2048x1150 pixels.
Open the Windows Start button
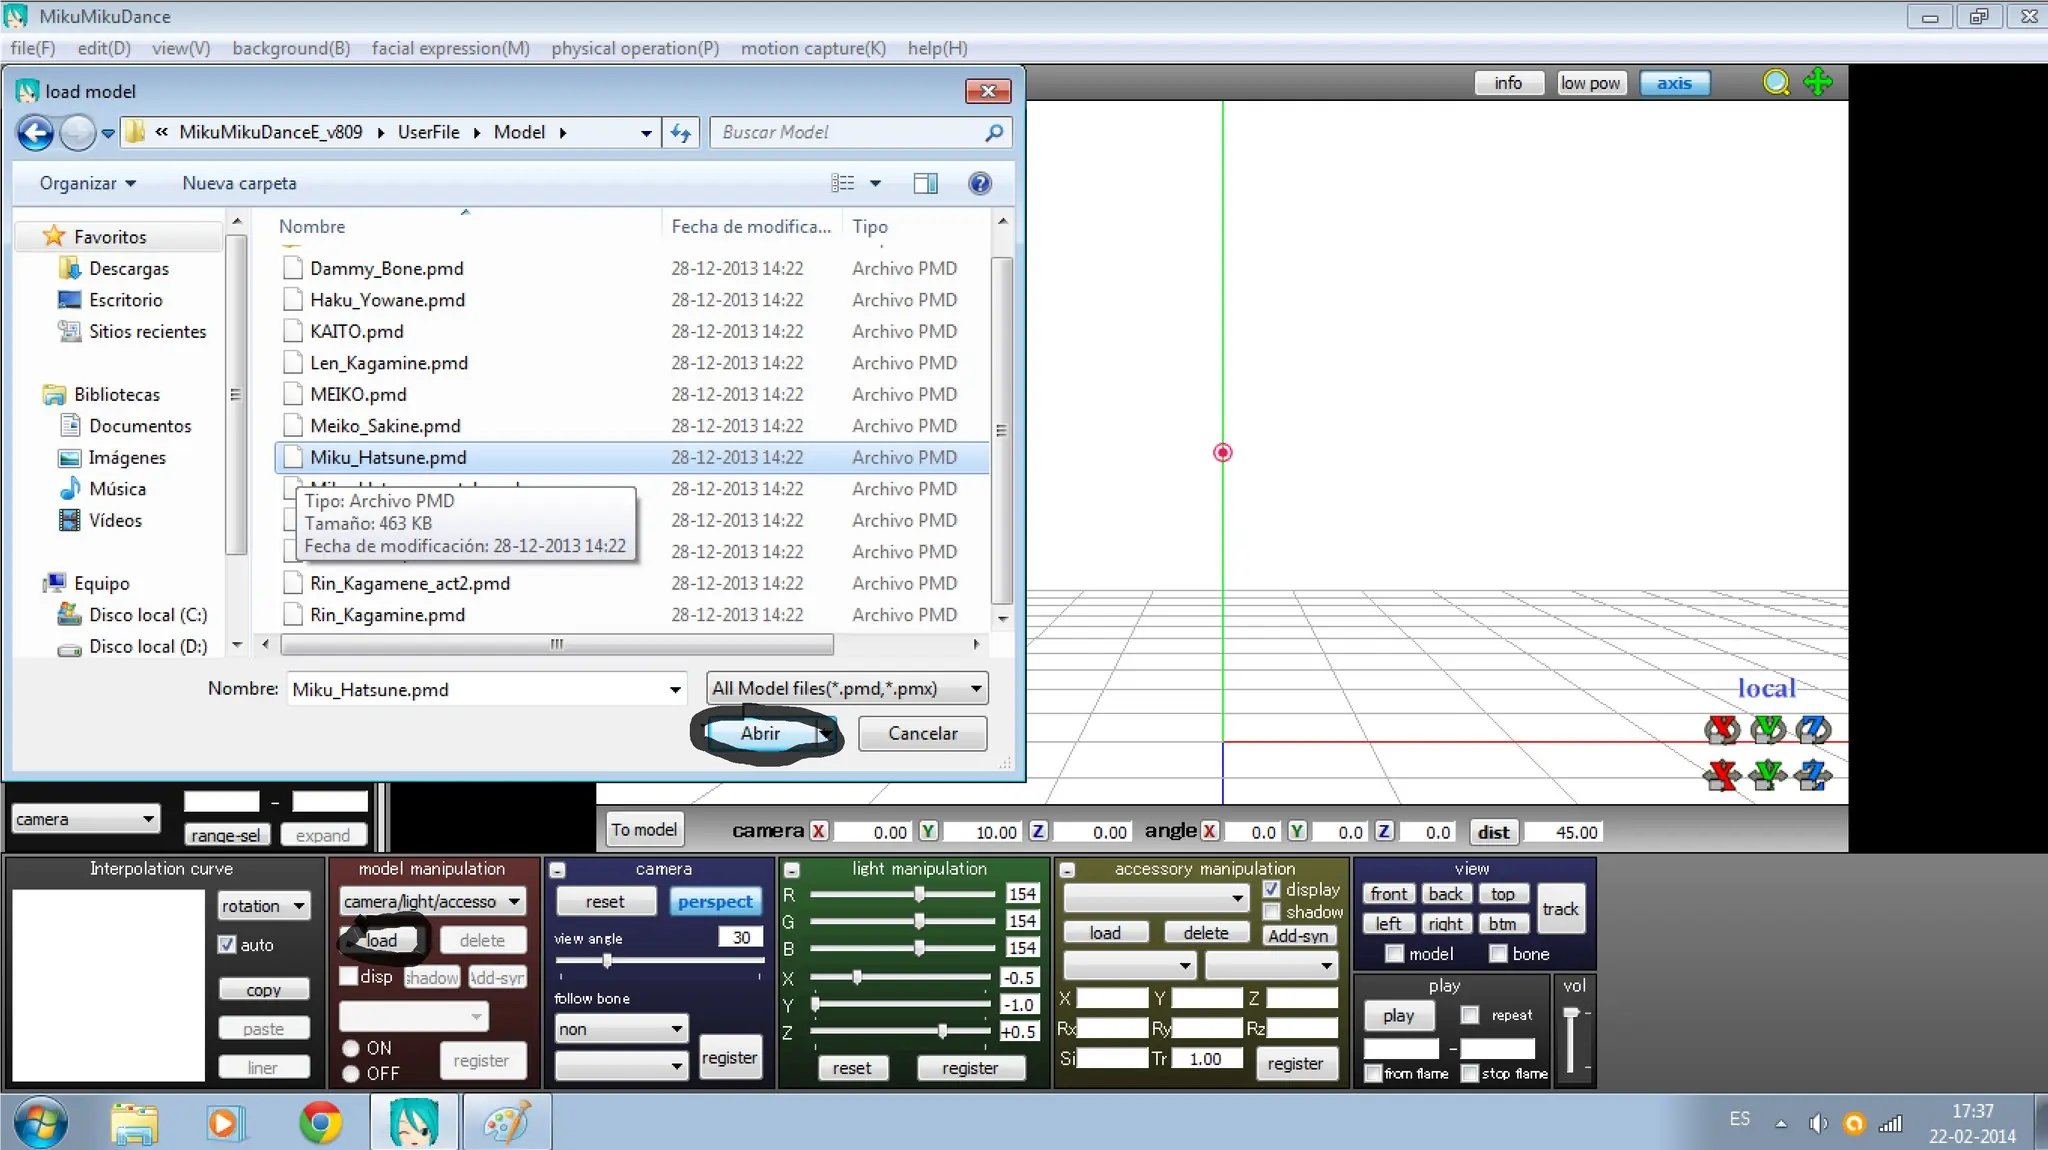[x=40, y=1122]
